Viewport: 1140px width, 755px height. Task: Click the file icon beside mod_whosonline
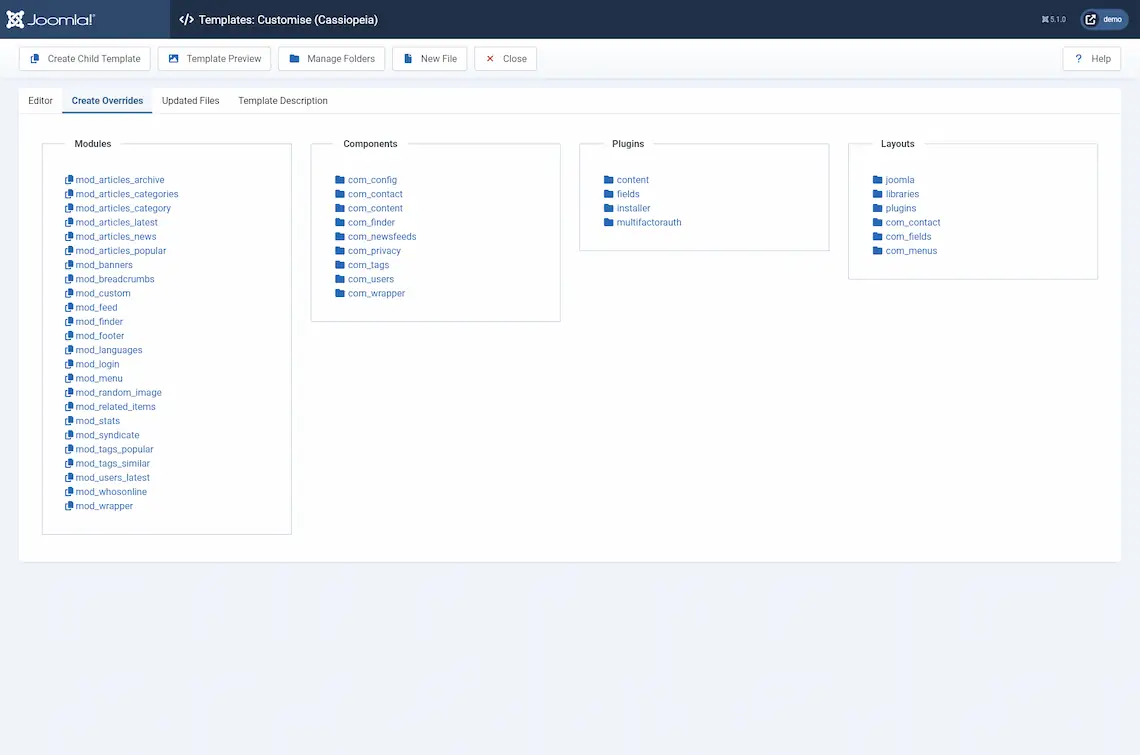69,491
